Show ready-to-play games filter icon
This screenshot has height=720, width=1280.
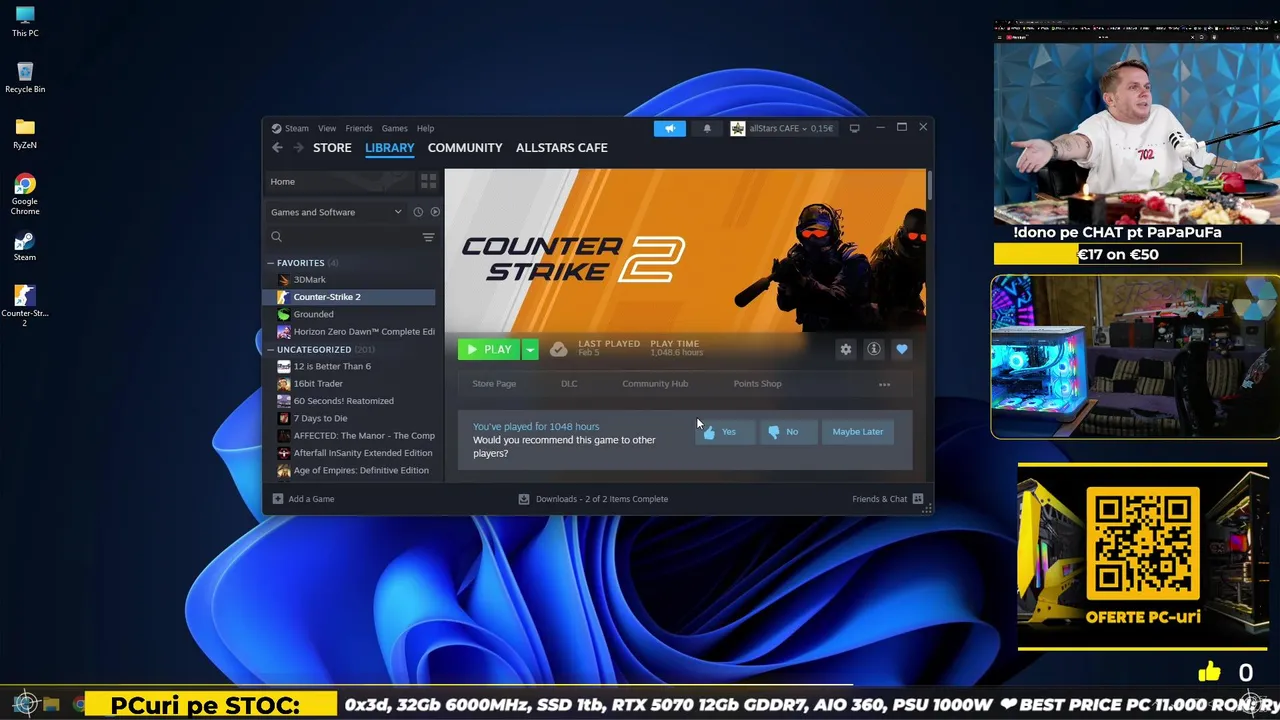434,212
